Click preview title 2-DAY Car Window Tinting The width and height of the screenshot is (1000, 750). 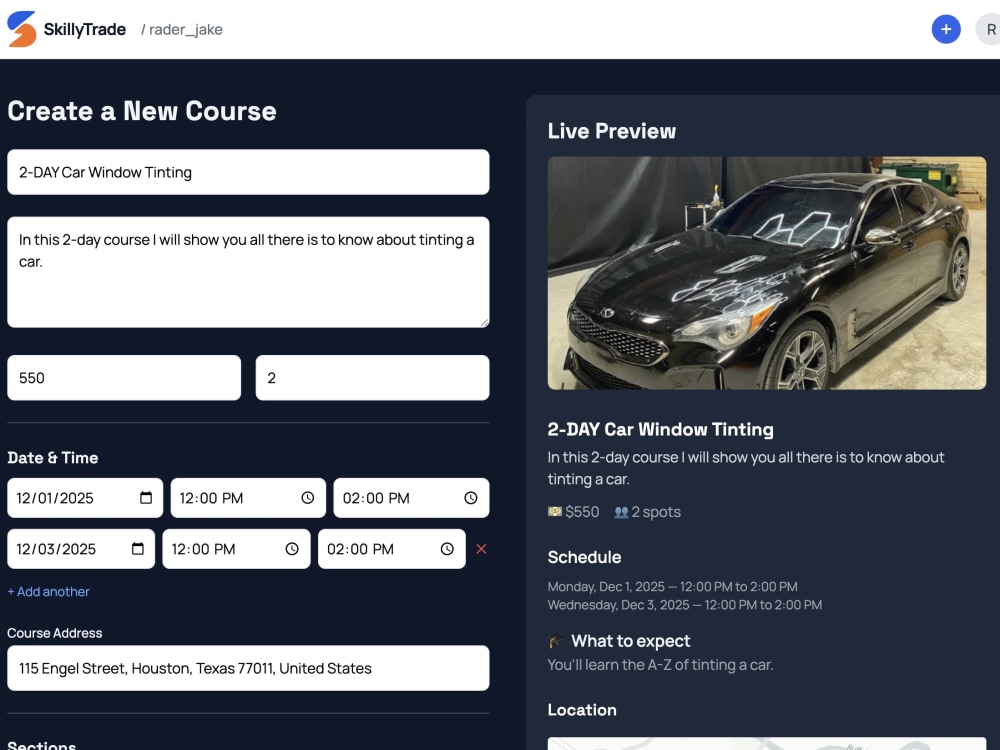[x=660, y=429]
